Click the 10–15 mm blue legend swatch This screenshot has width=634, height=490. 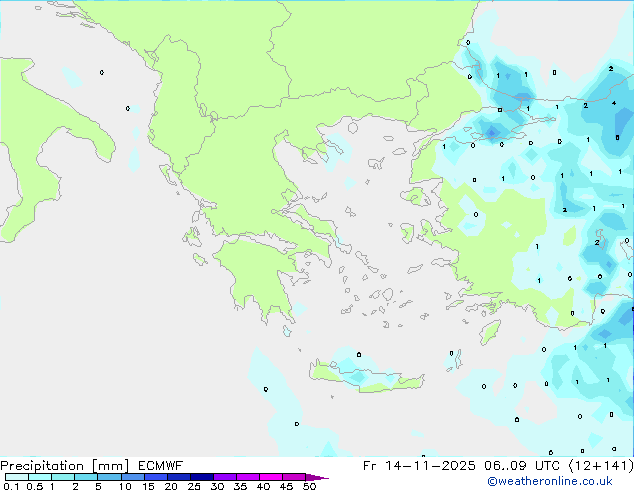click(x=132, y=477)
